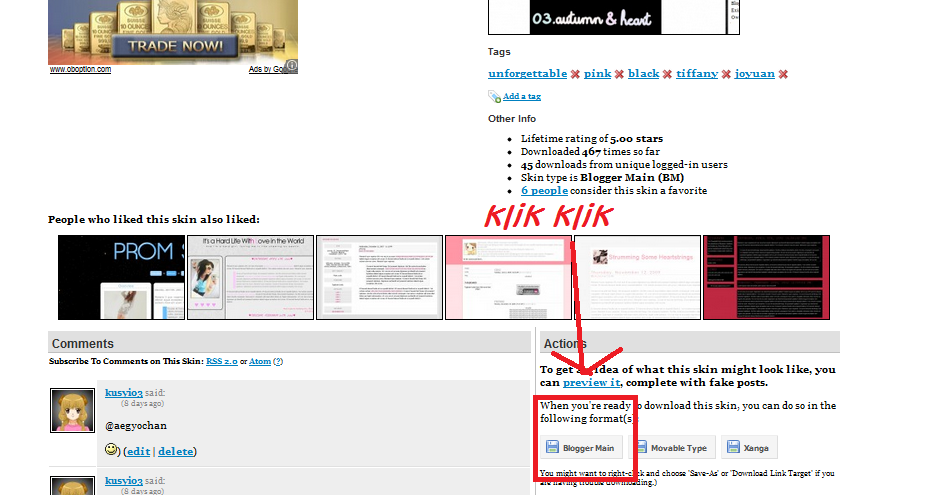Download skin in Blogger Main format

click(581, 448)
